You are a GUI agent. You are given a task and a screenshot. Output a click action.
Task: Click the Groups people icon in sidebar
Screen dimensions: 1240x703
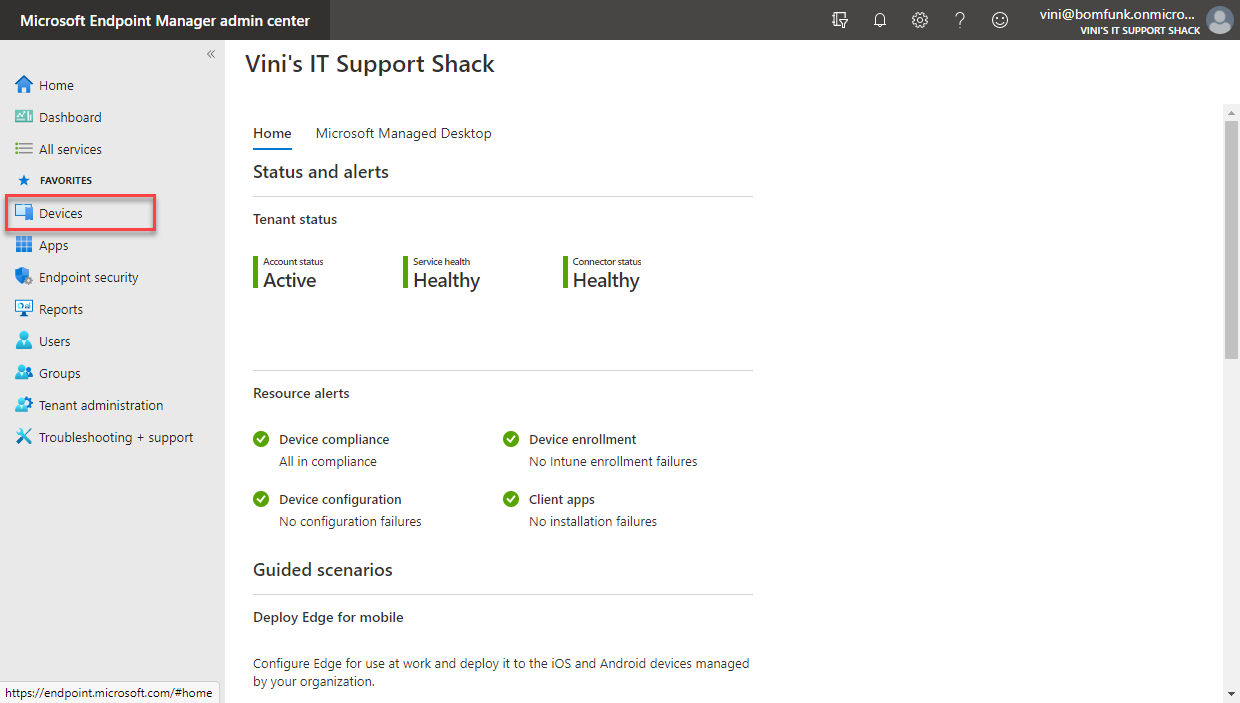tap(24, 373)
